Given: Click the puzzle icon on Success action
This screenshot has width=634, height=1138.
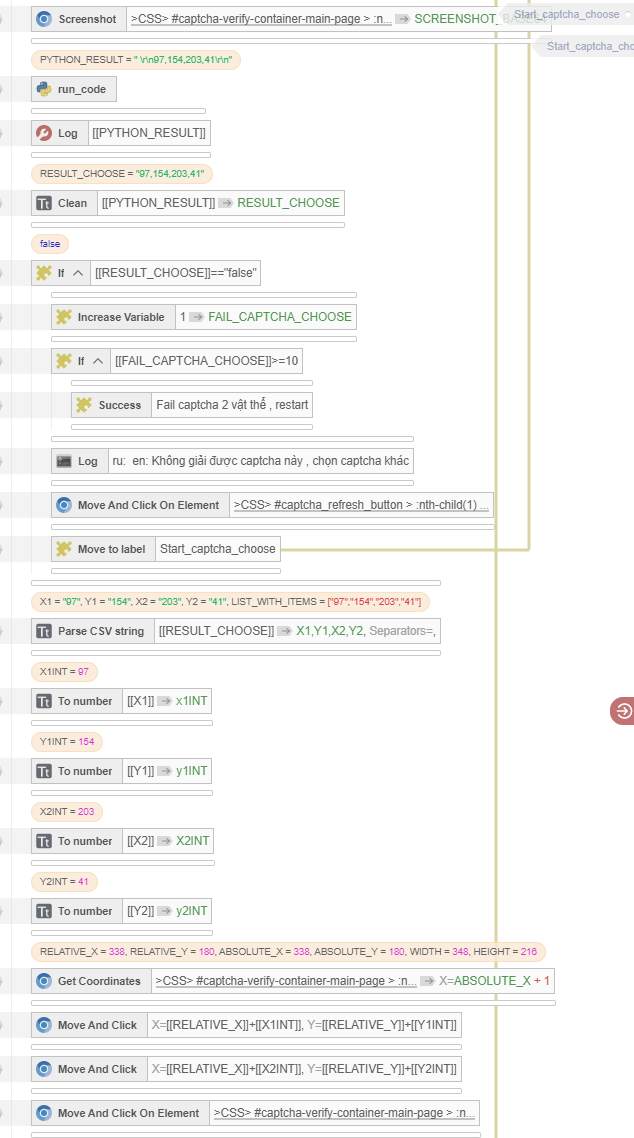Looking at the screenshot, I should [x=84, y=405].
